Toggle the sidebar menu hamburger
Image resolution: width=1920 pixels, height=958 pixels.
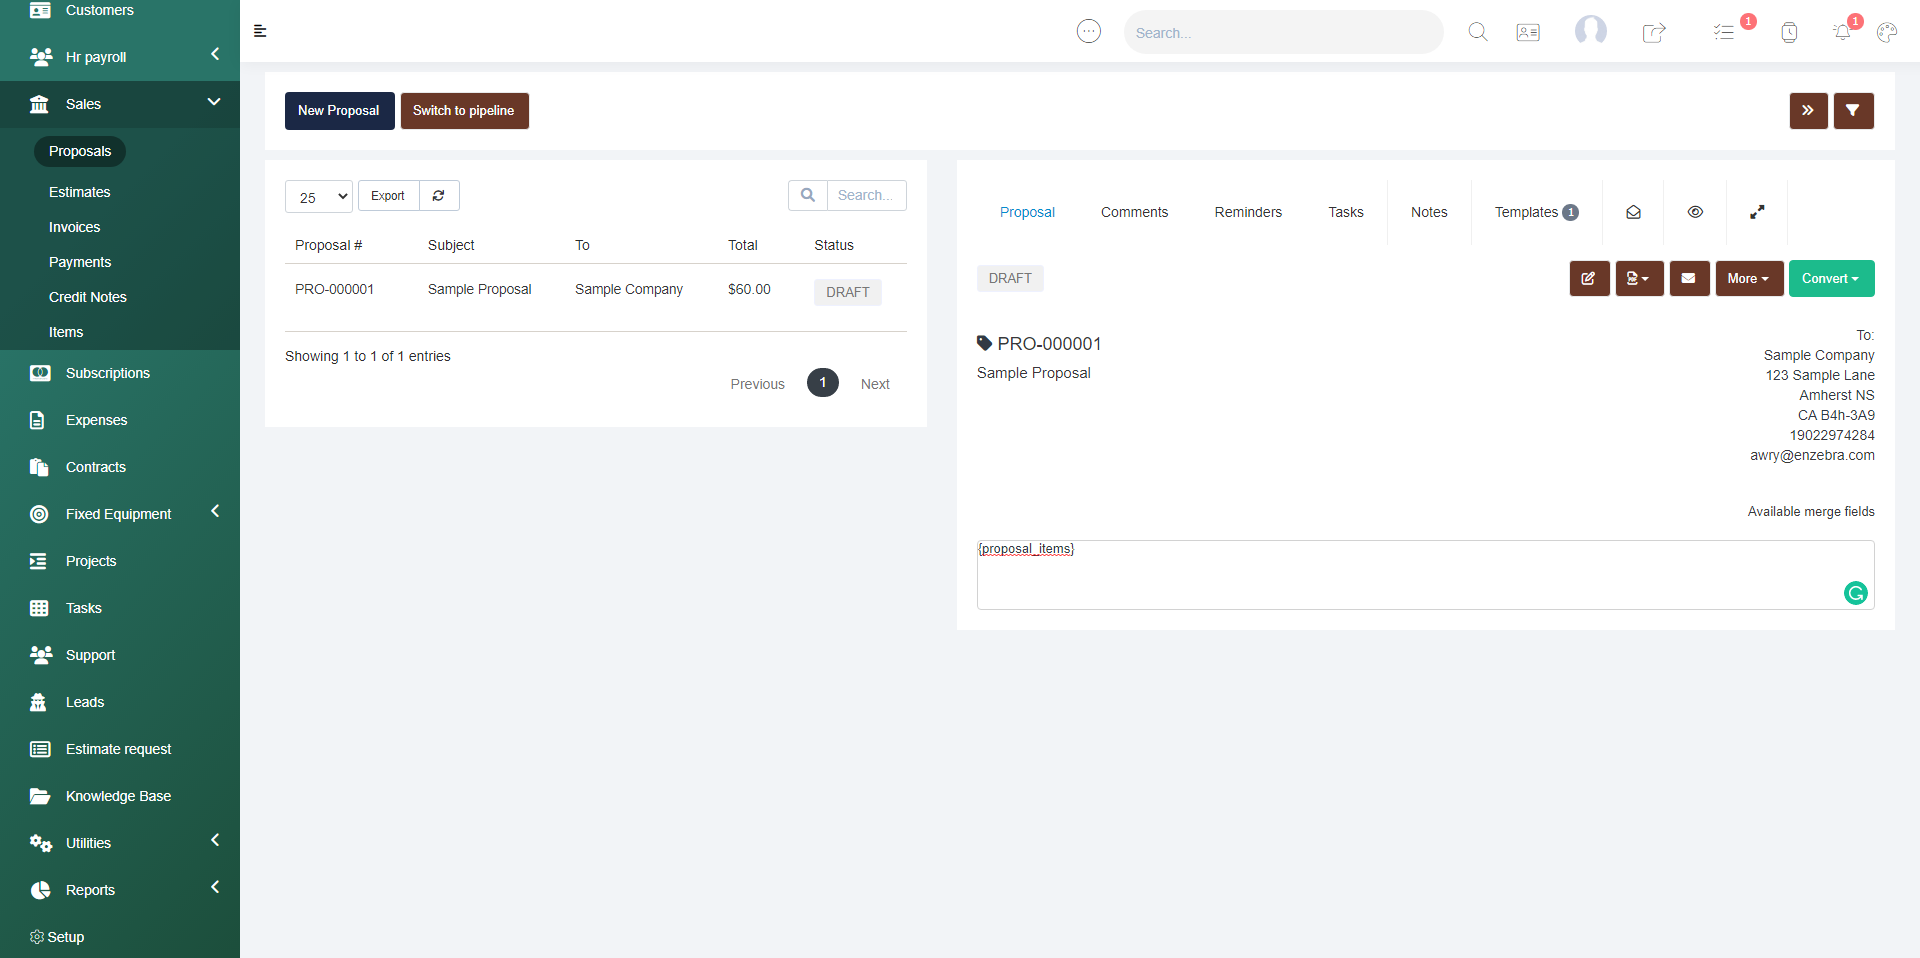[x=260, y=31]
